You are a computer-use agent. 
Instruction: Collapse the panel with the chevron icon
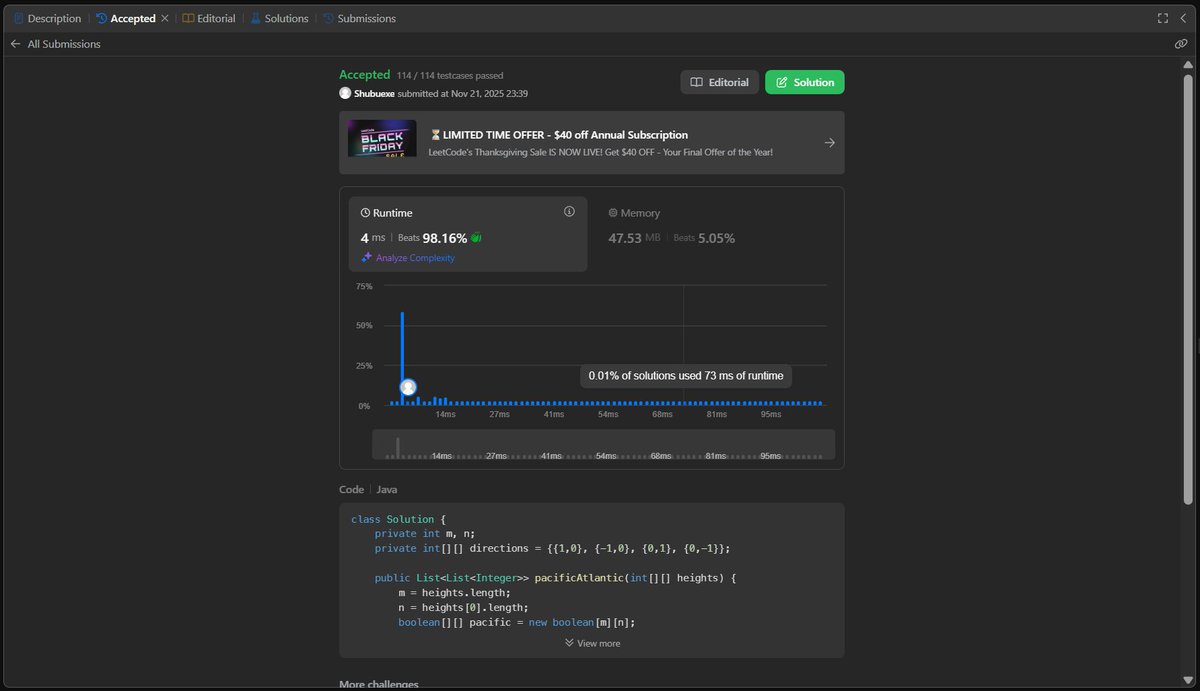pyautogui.click(x=1183, y=18)
